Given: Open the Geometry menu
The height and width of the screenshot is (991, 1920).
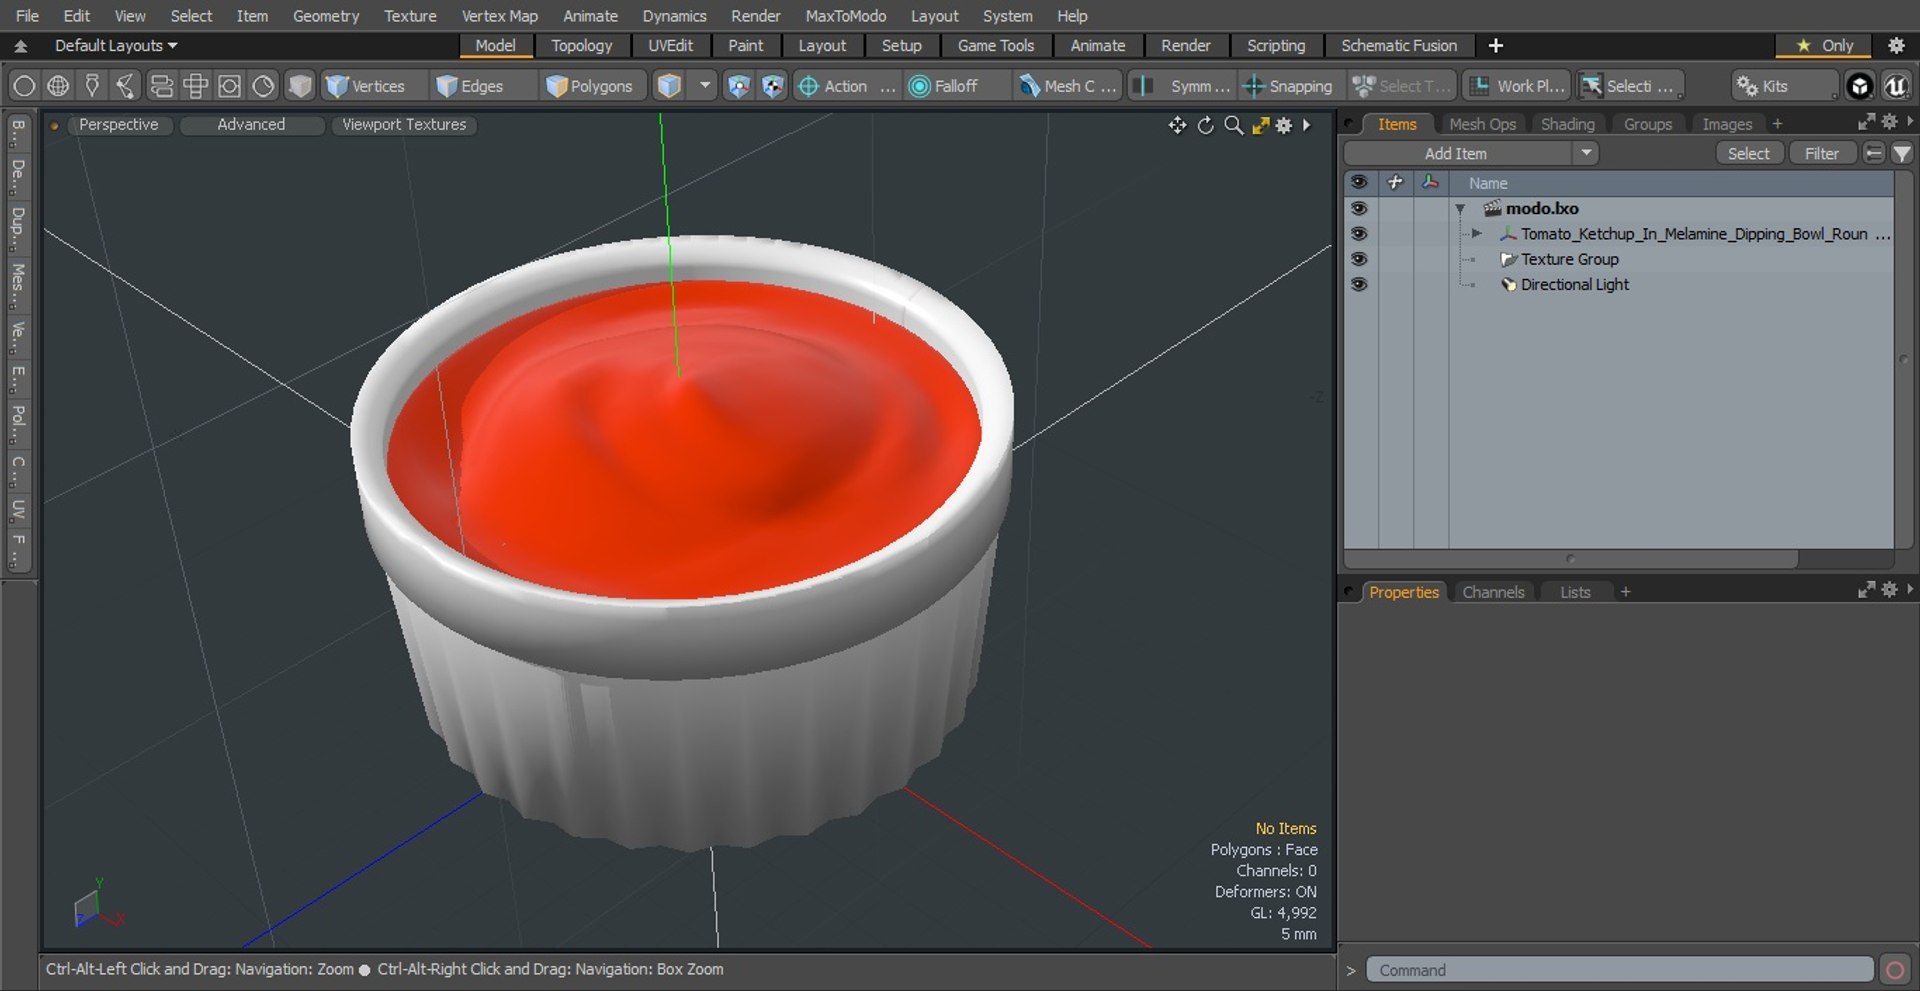Looking at the screenshot, I should point(325,16).
